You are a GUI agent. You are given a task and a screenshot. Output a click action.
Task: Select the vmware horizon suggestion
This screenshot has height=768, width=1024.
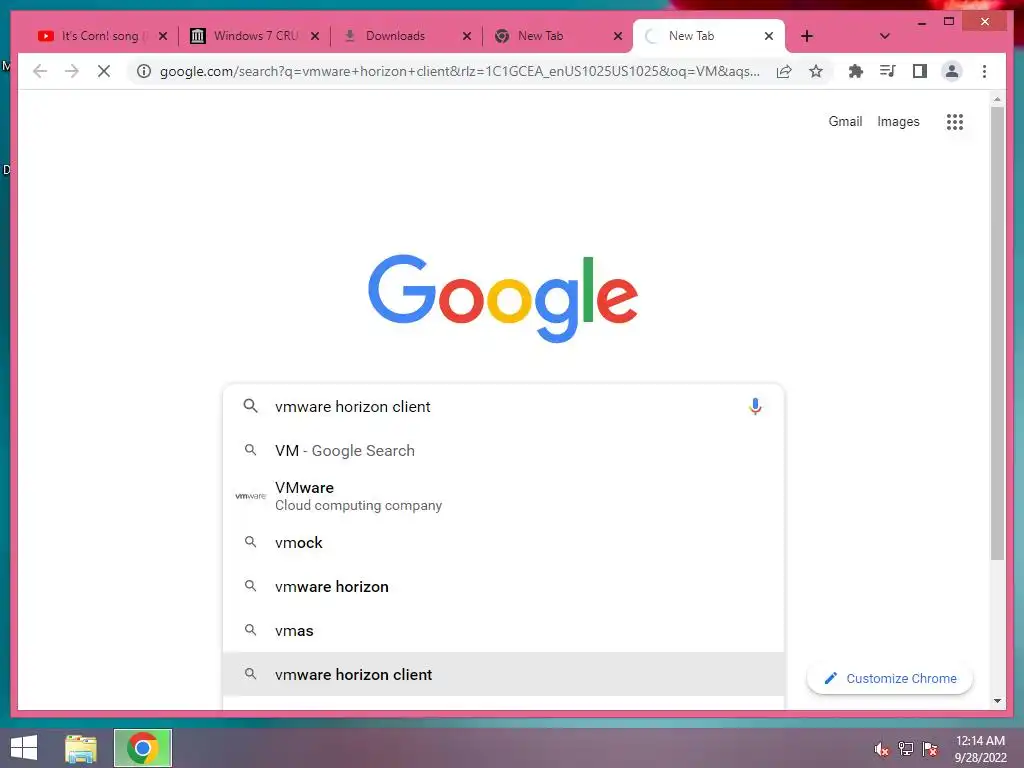click(503, 586)
